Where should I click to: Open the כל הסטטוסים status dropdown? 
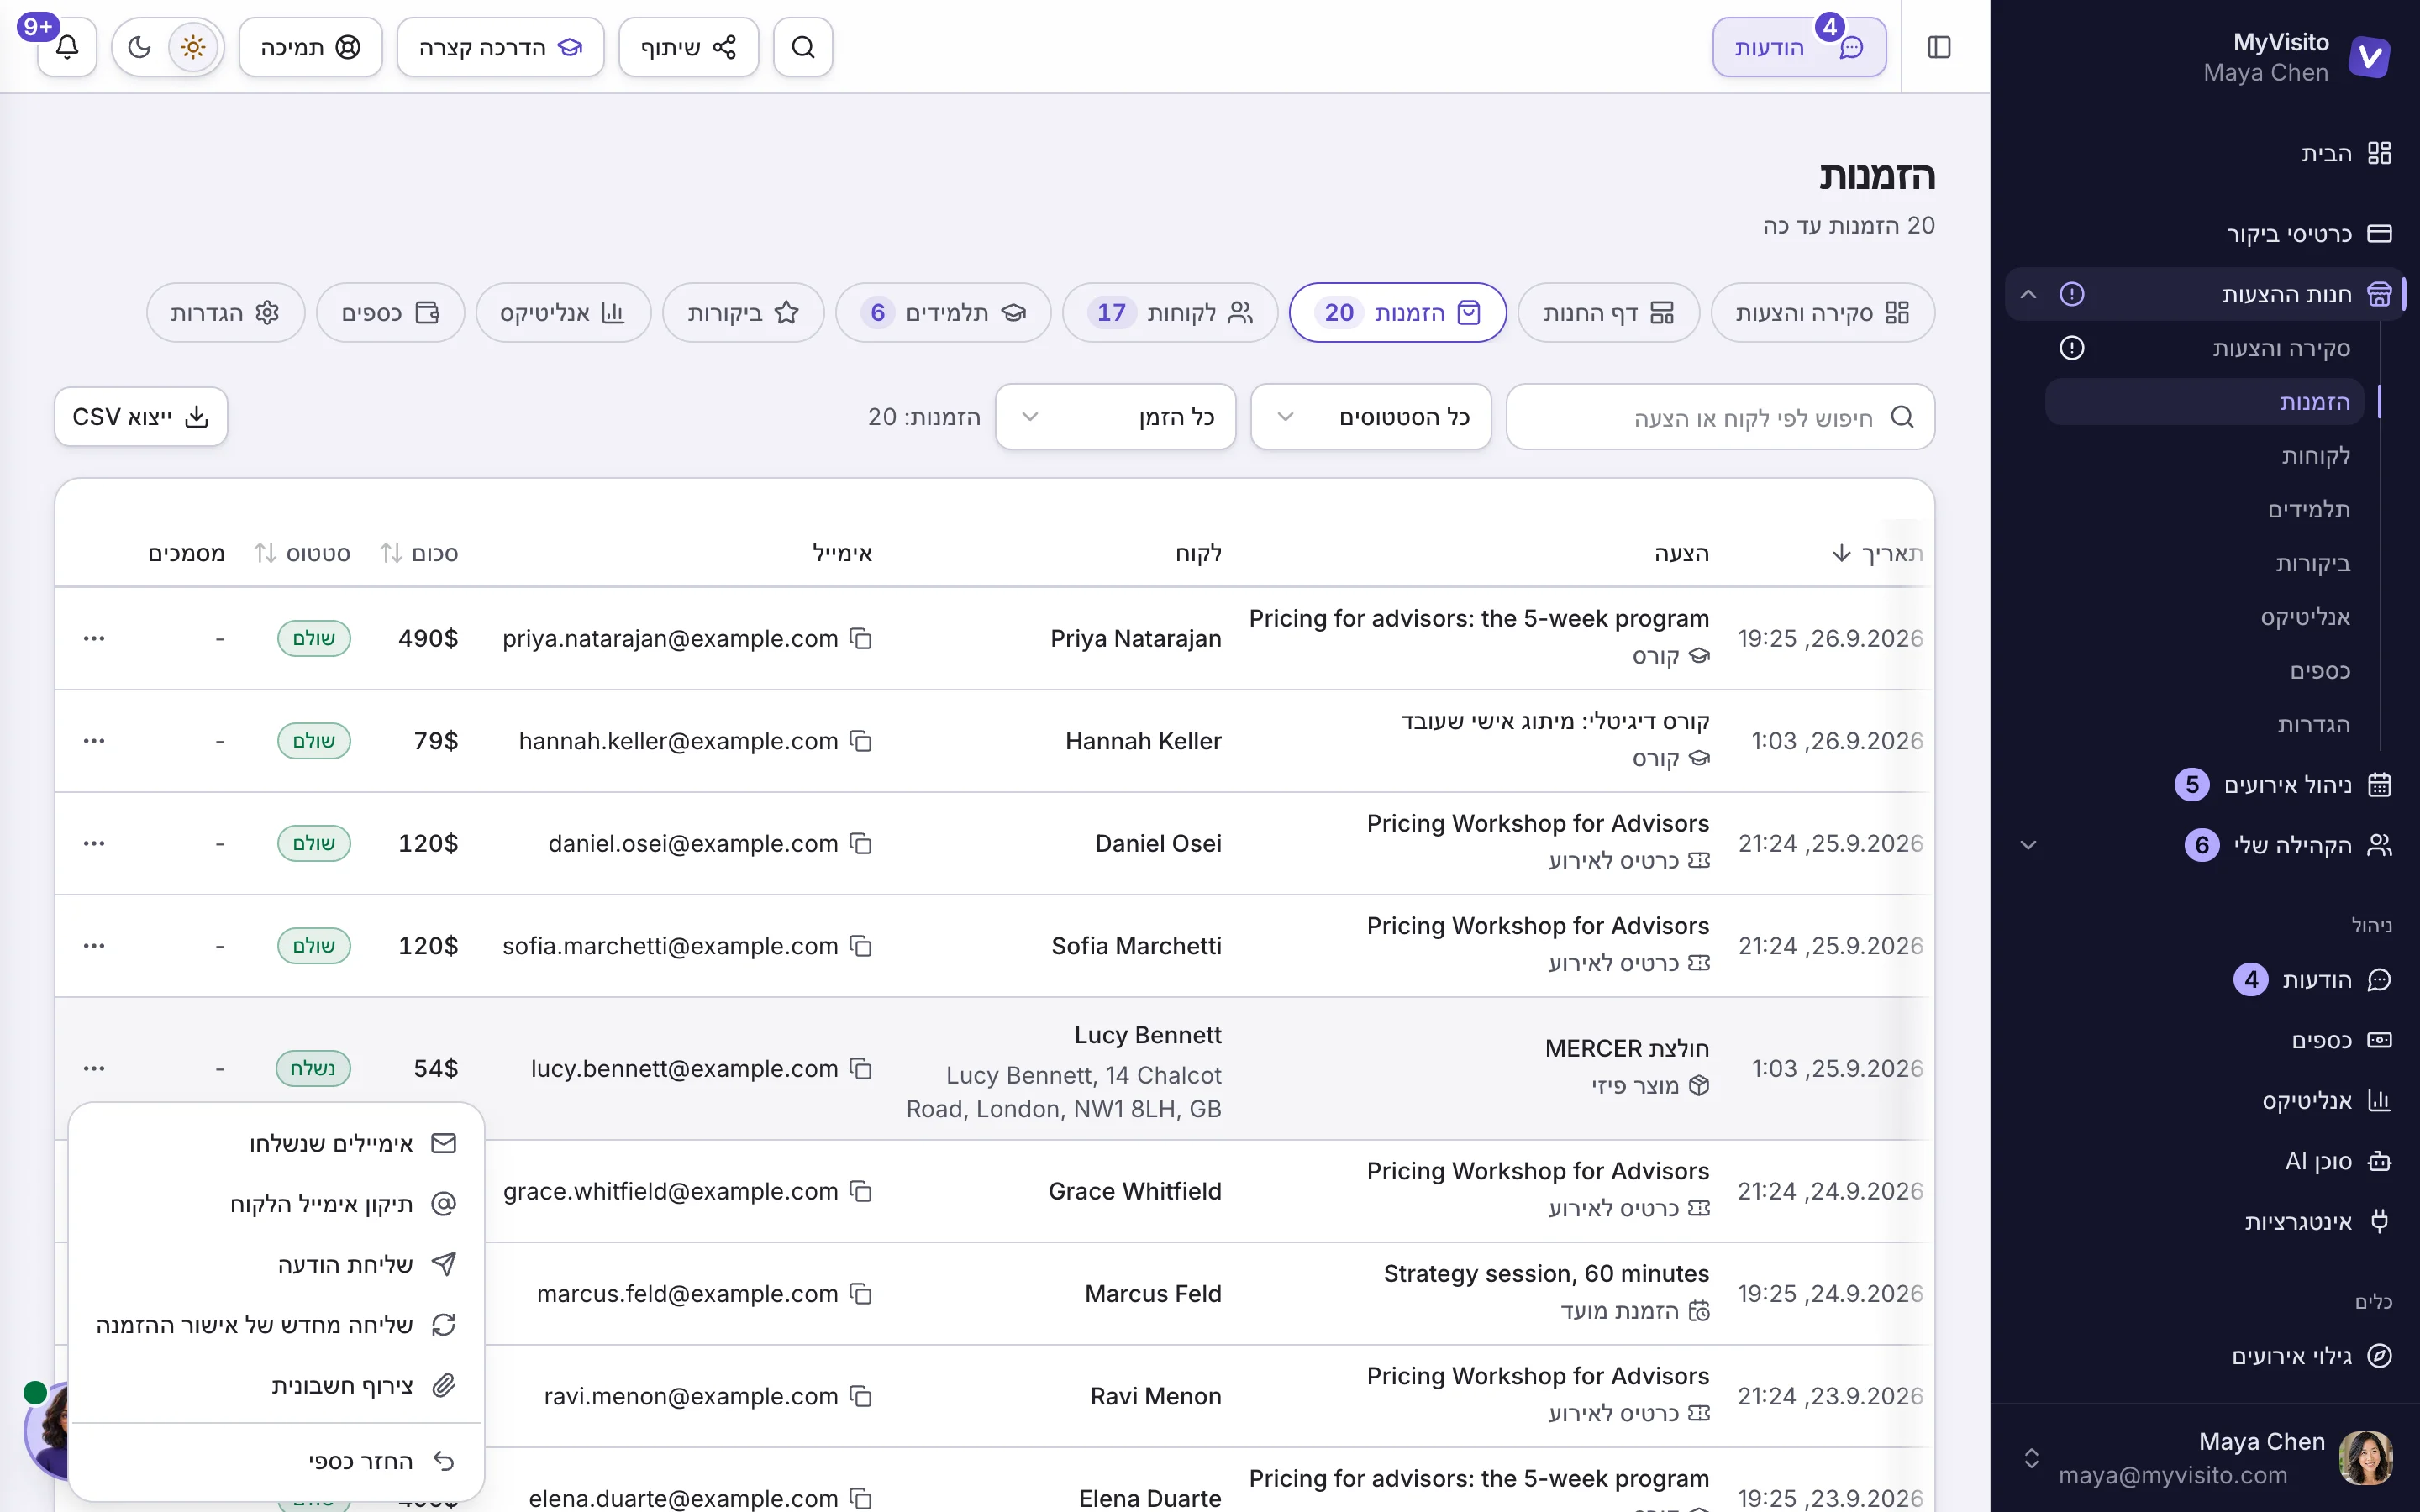click(1371, 417)
